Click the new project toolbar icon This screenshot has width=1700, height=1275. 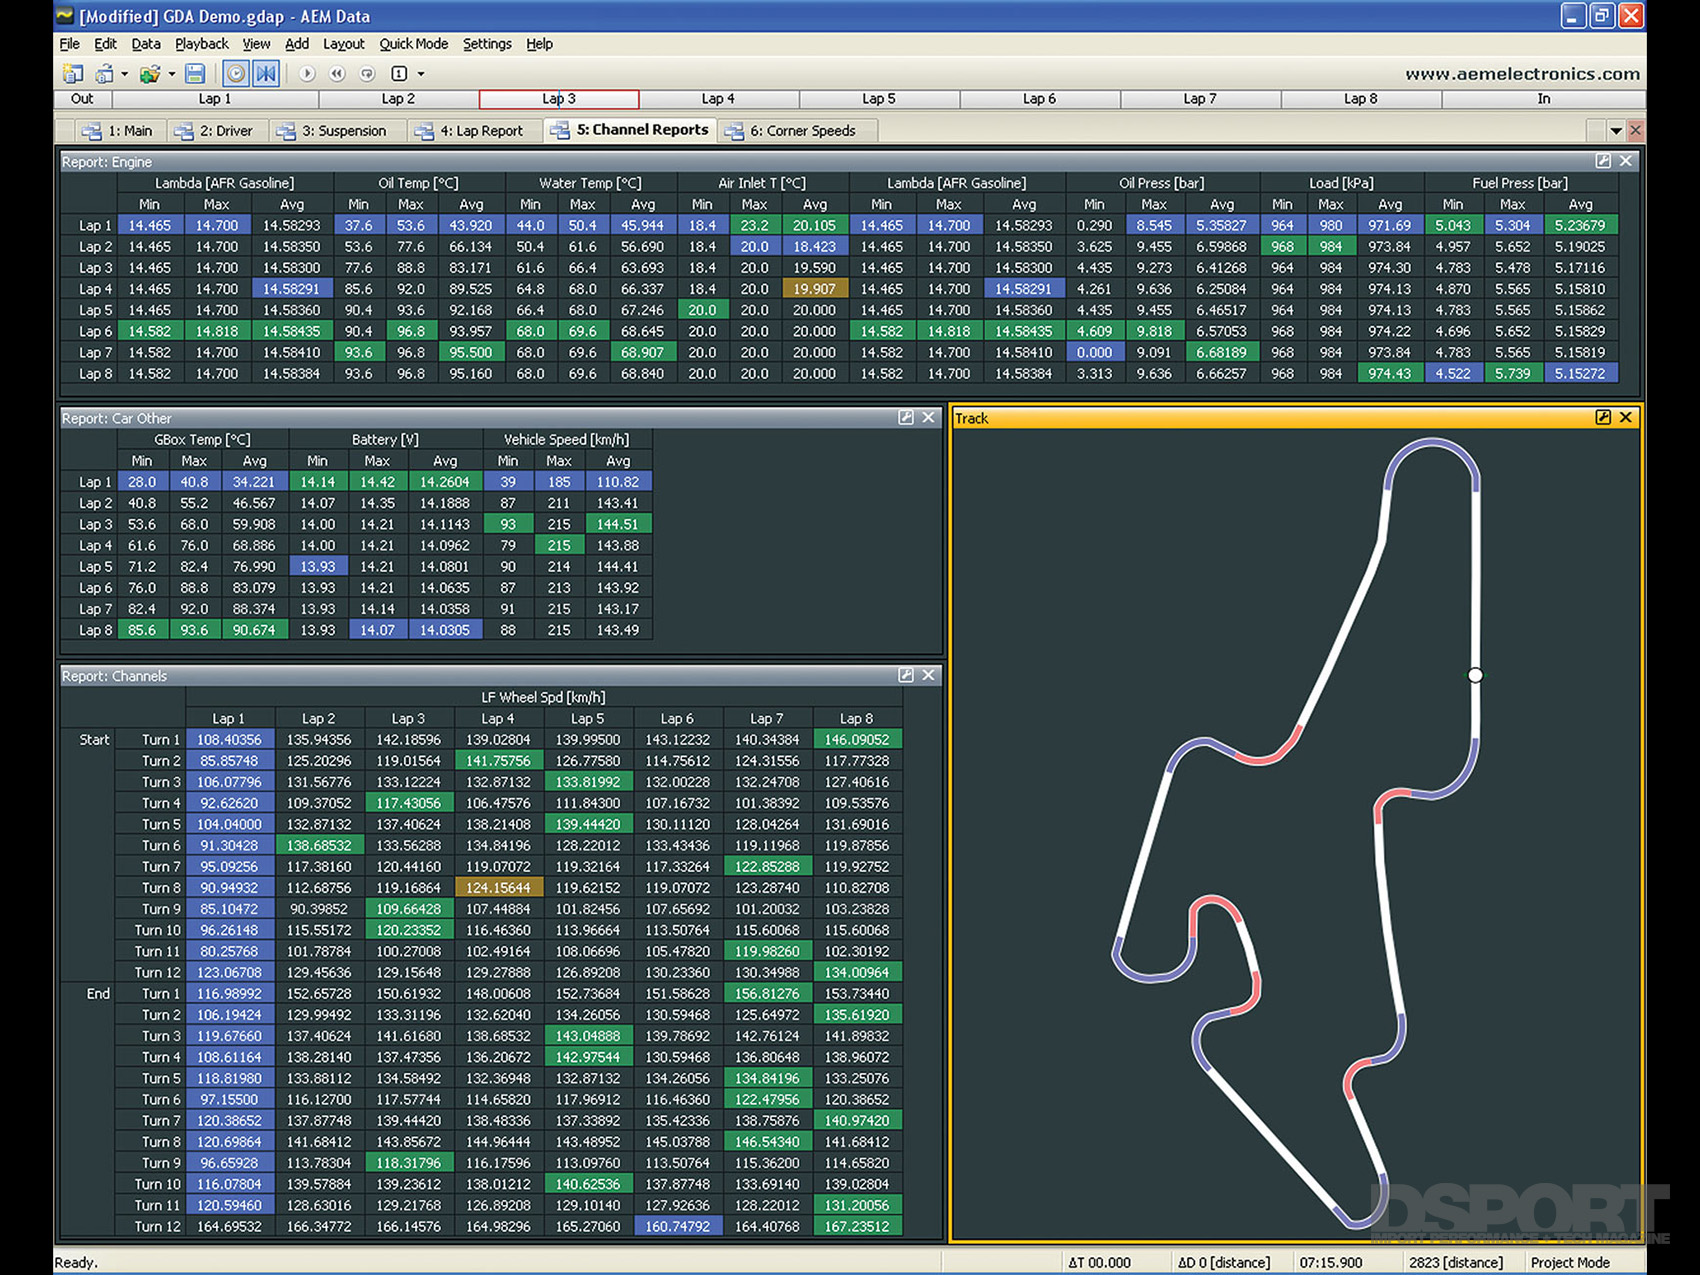coord(73,73)
